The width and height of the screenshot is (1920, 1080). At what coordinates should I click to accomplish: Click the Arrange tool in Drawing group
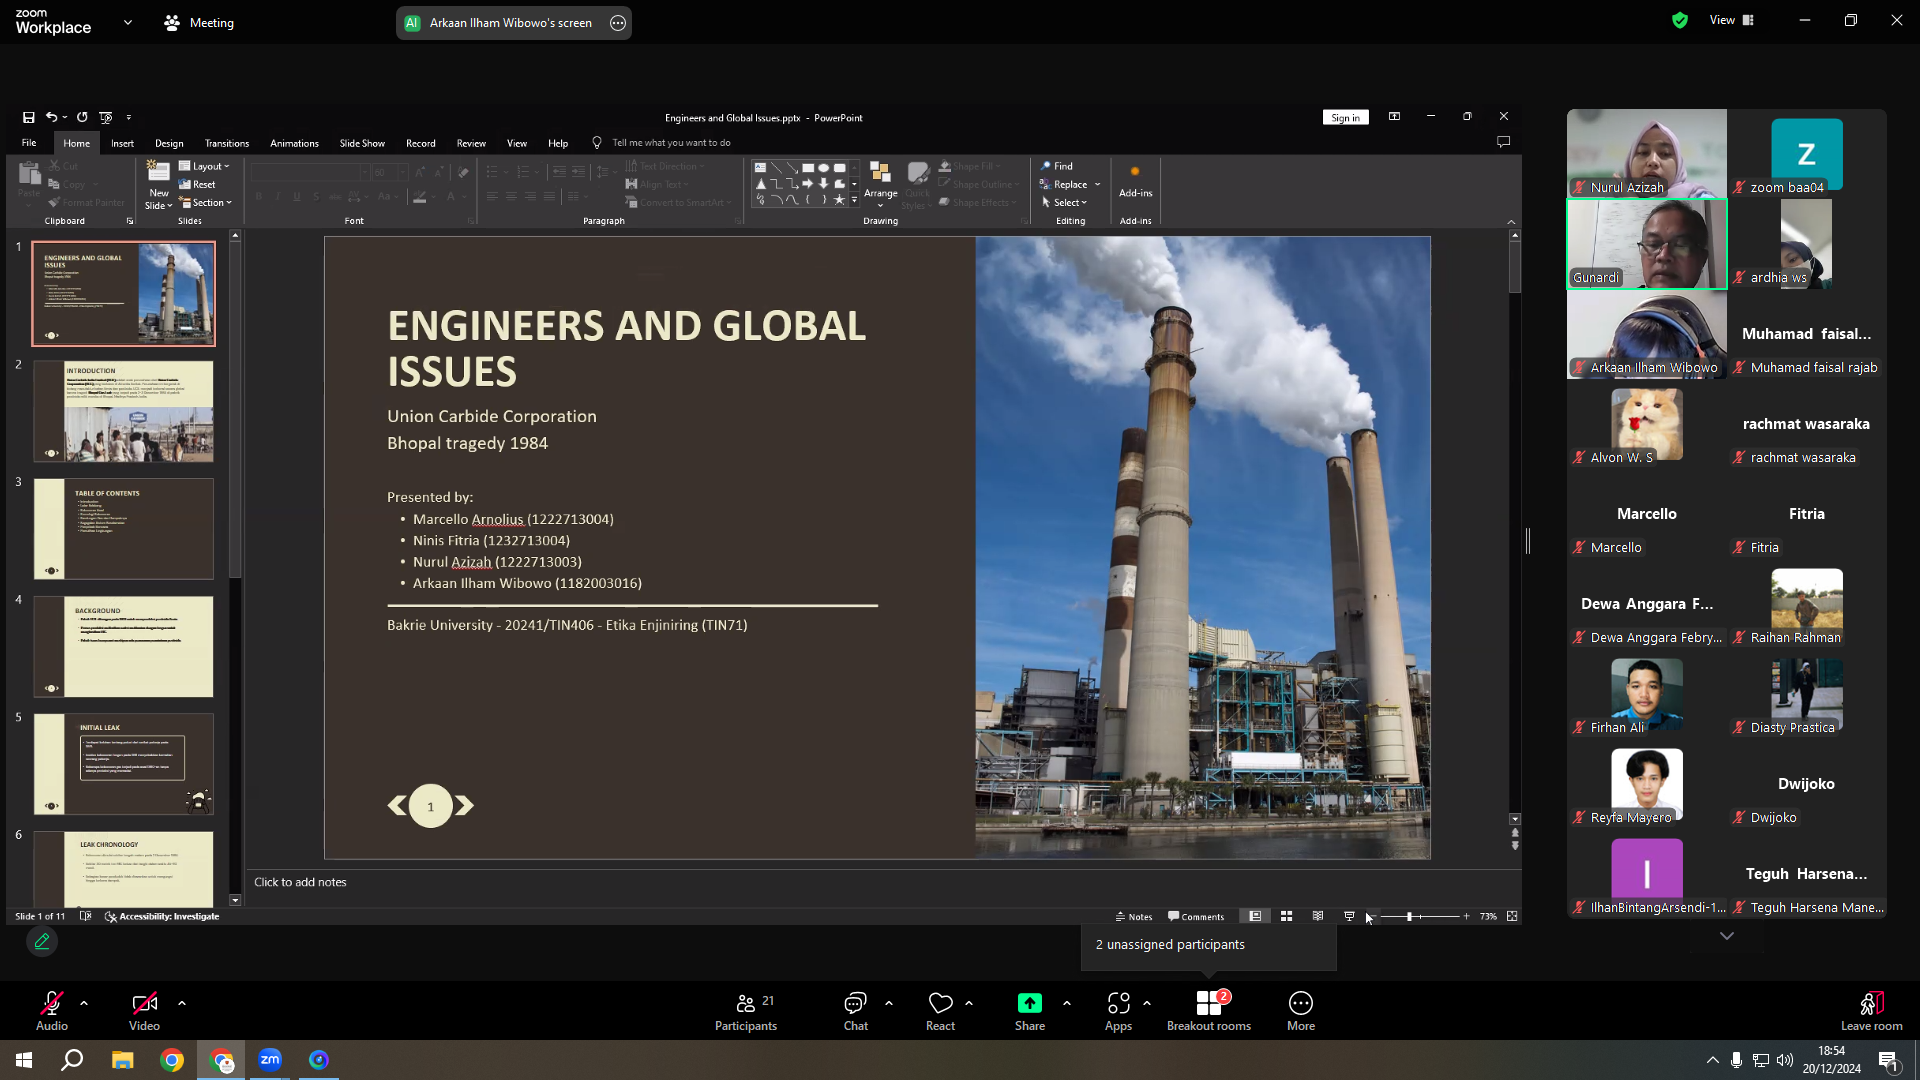(880, 185)
